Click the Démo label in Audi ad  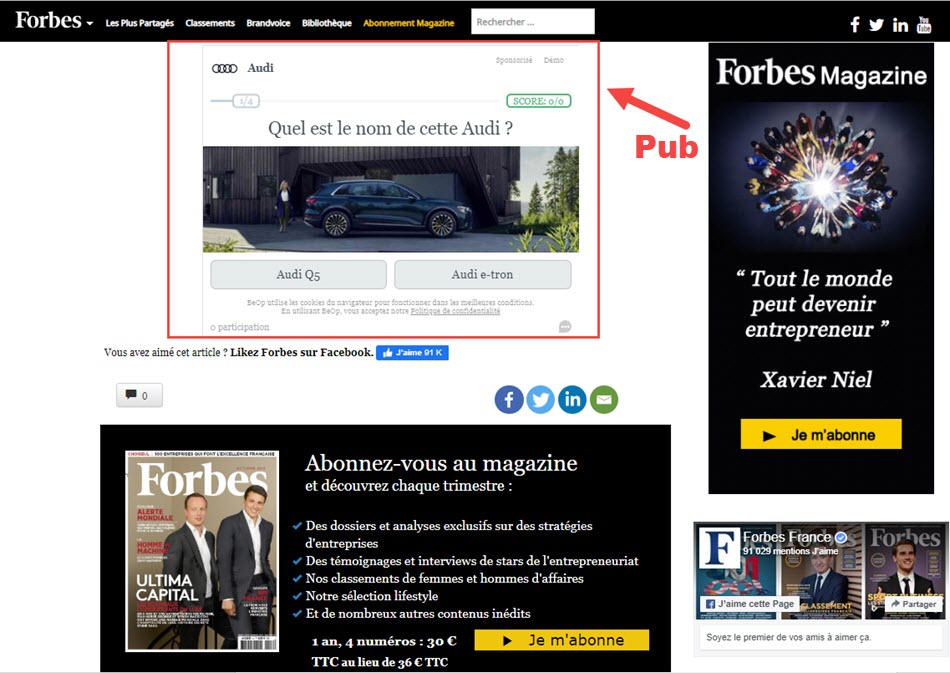(x=554, y=60)
